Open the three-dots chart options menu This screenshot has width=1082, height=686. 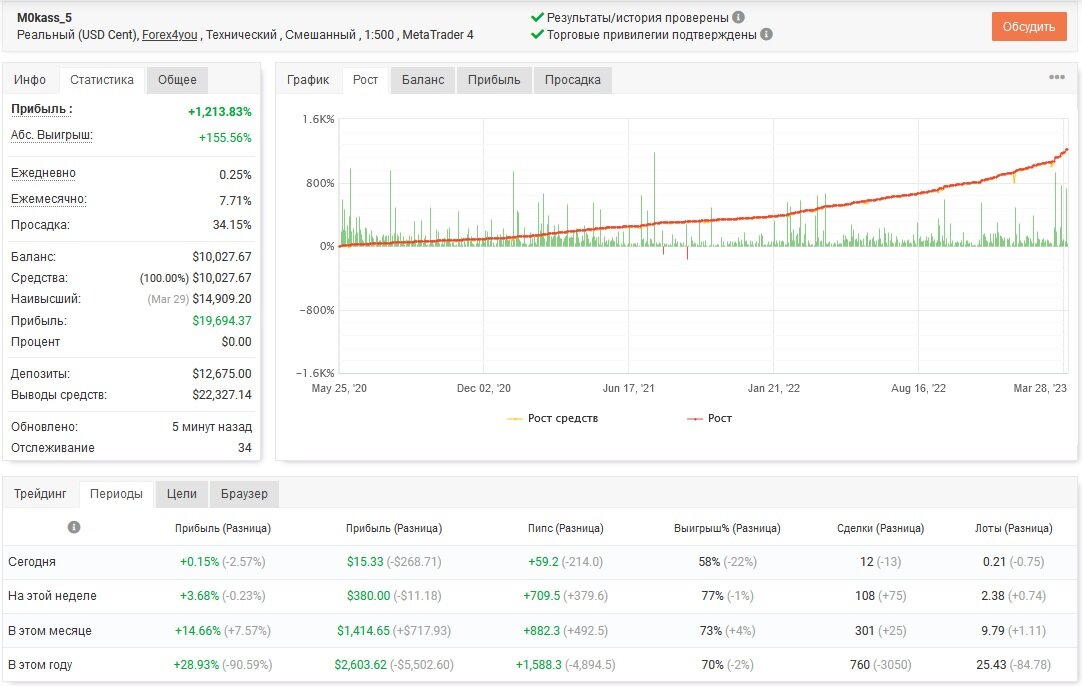coord(1056,77)
